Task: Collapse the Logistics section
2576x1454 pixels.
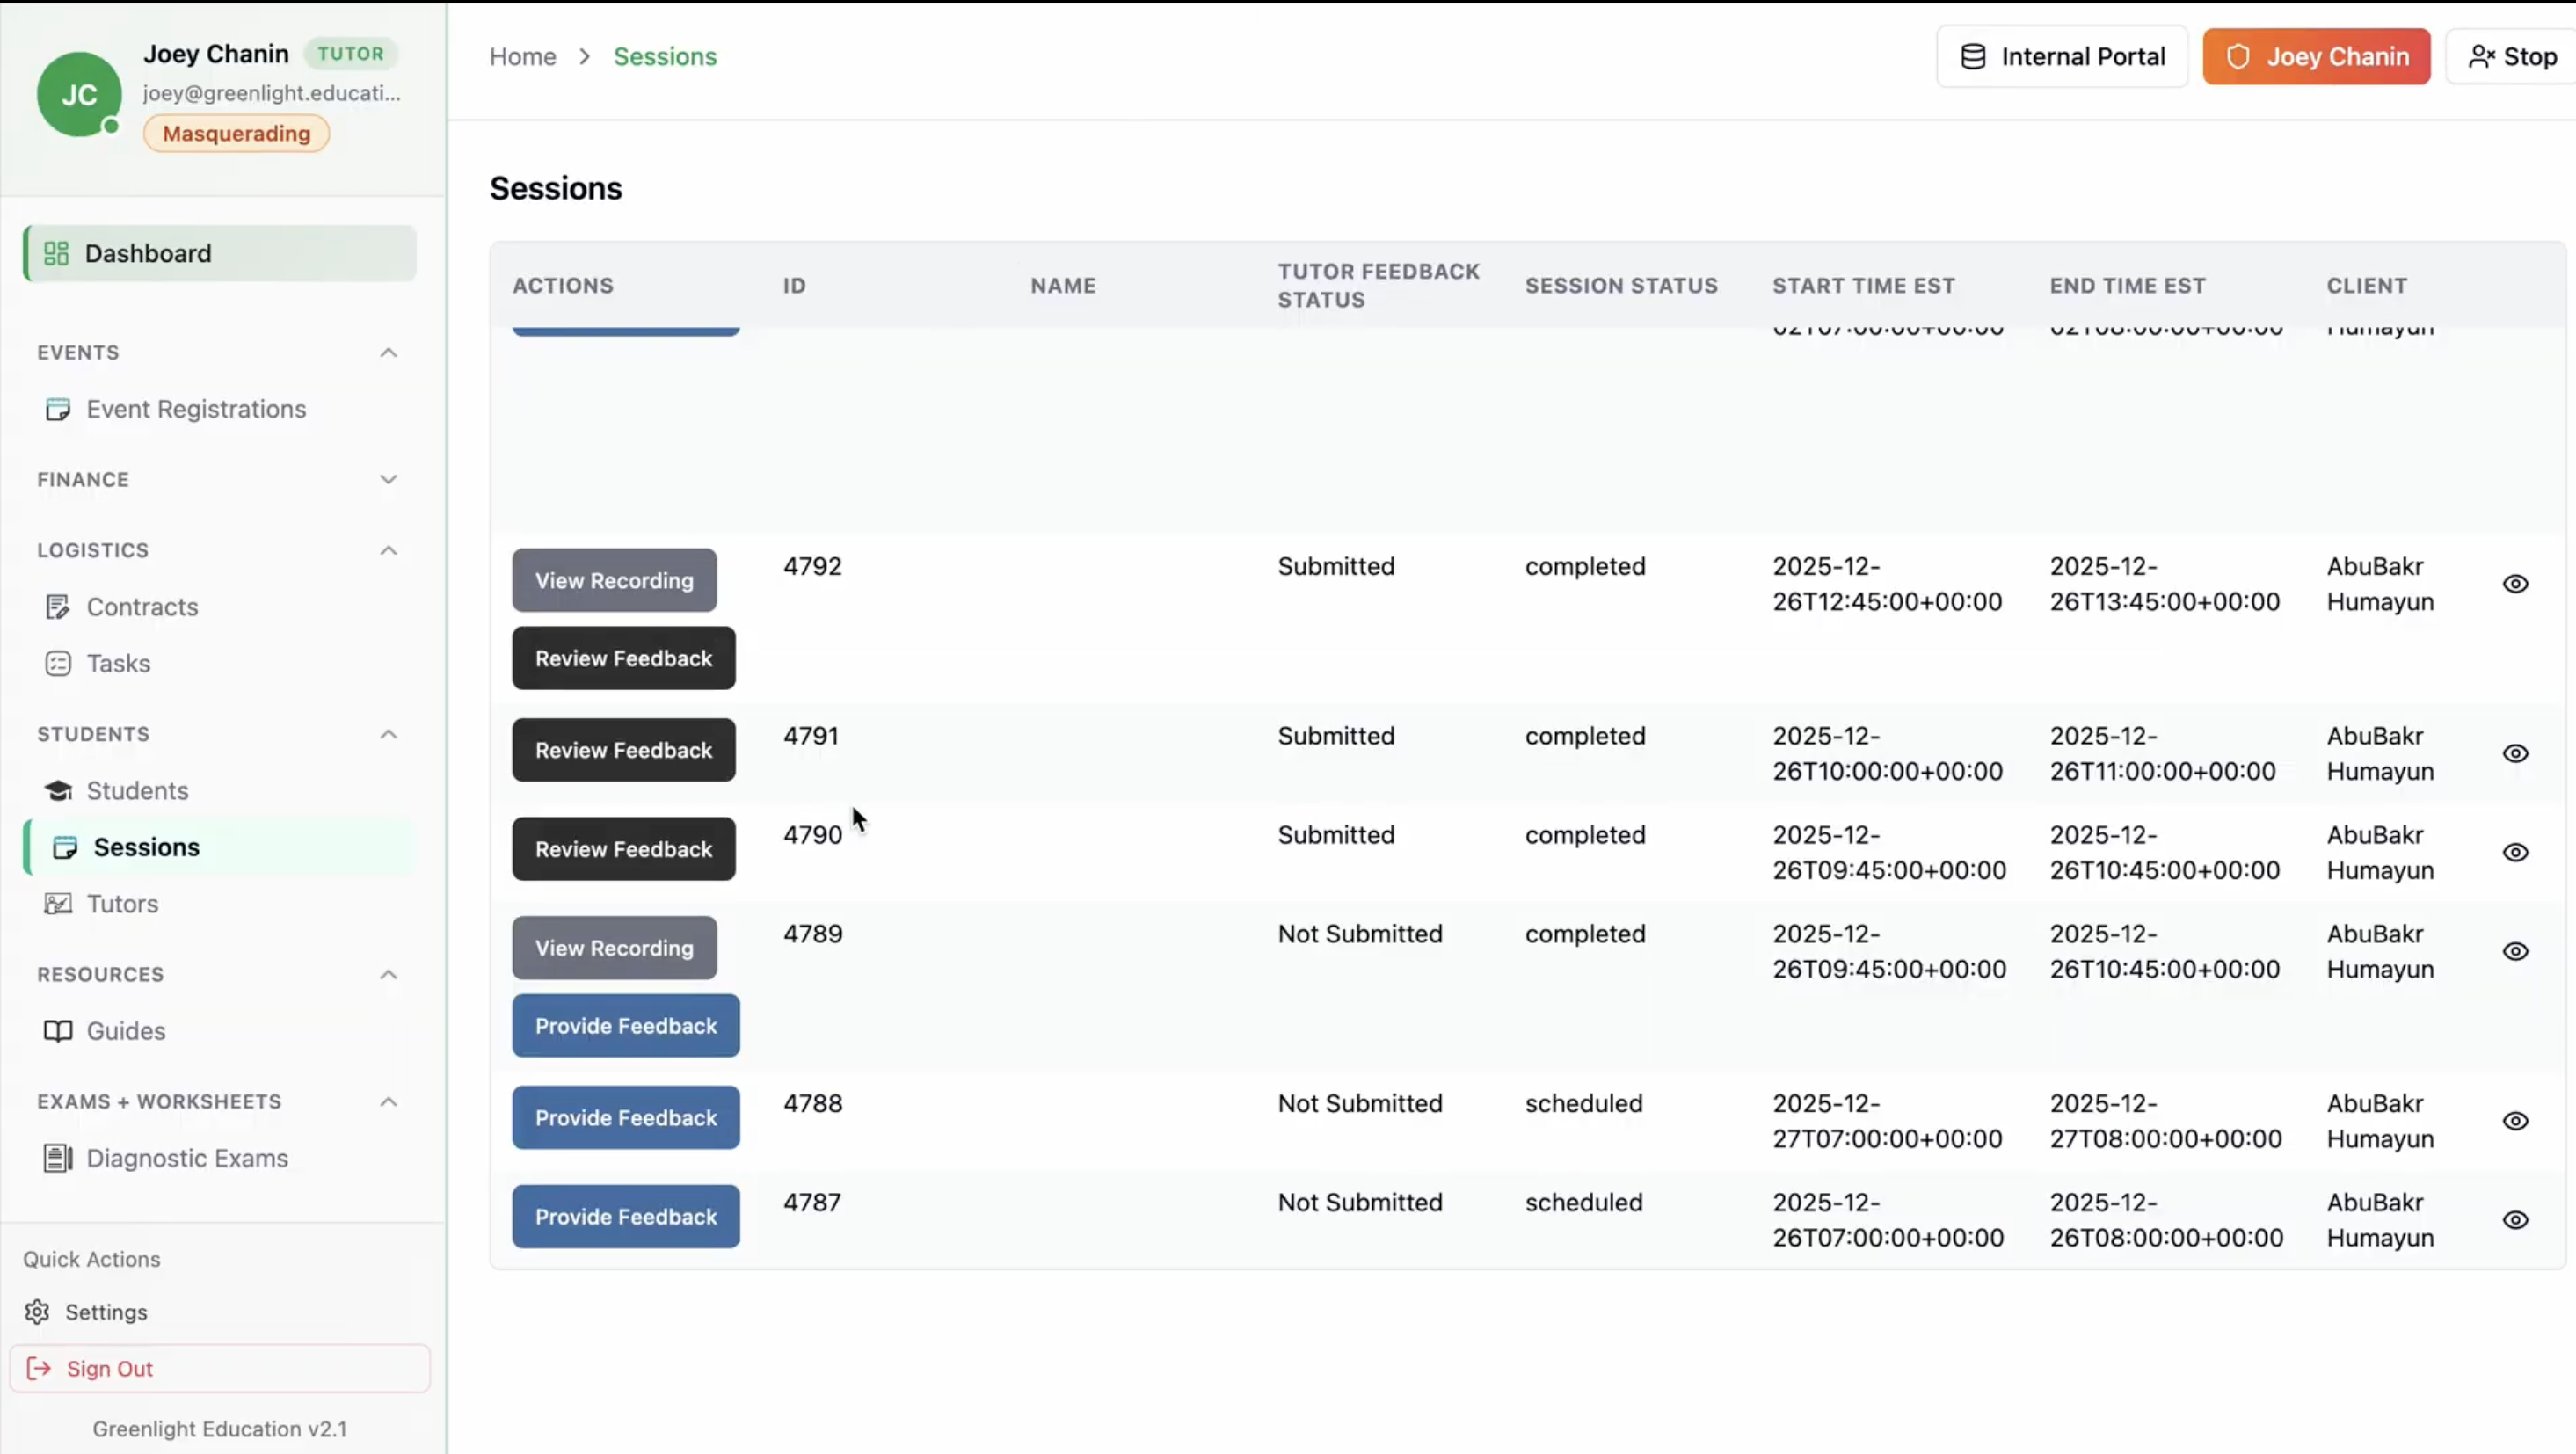Action: [388, 550]
